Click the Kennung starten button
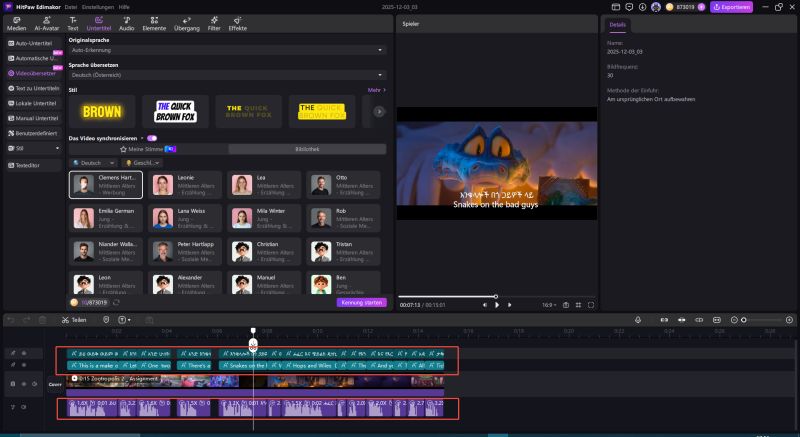The image size is (800, 437). [361, 302]
